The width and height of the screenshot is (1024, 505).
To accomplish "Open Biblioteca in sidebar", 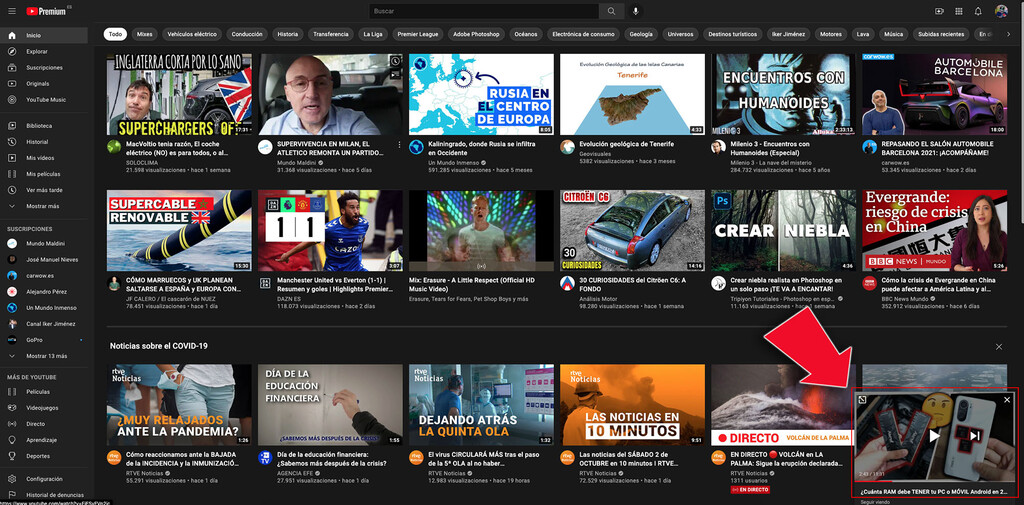I will click(x=44, y=125).
